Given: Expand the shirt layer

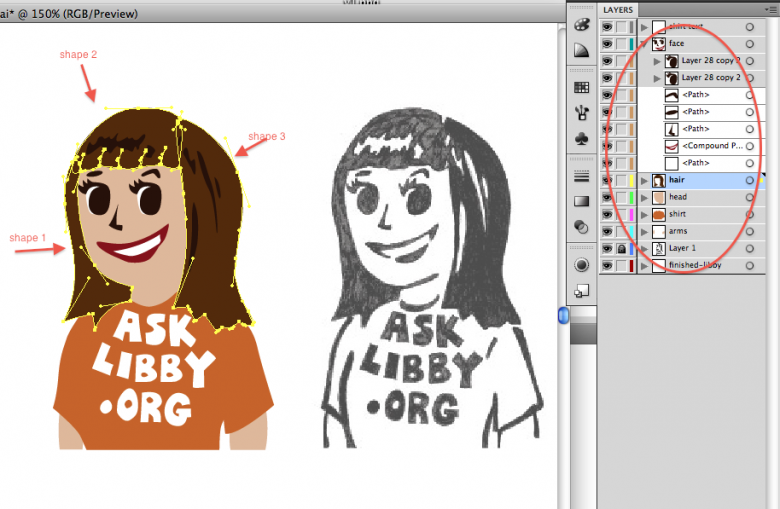Looking at the screenshot, I should 644,214.
